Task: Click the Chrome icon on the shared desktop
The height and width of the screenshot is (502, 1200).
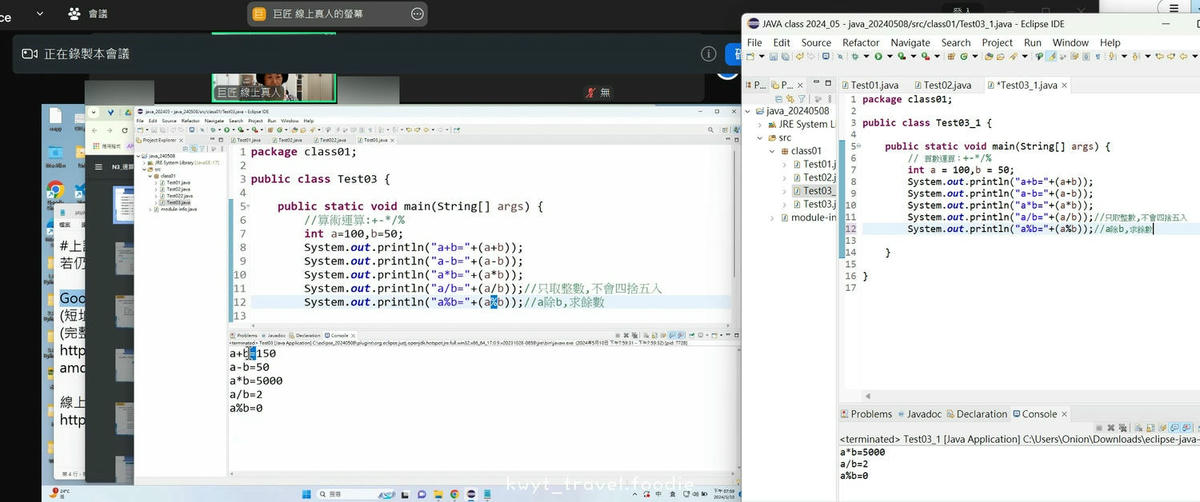Action: click(x=54, y=189)
